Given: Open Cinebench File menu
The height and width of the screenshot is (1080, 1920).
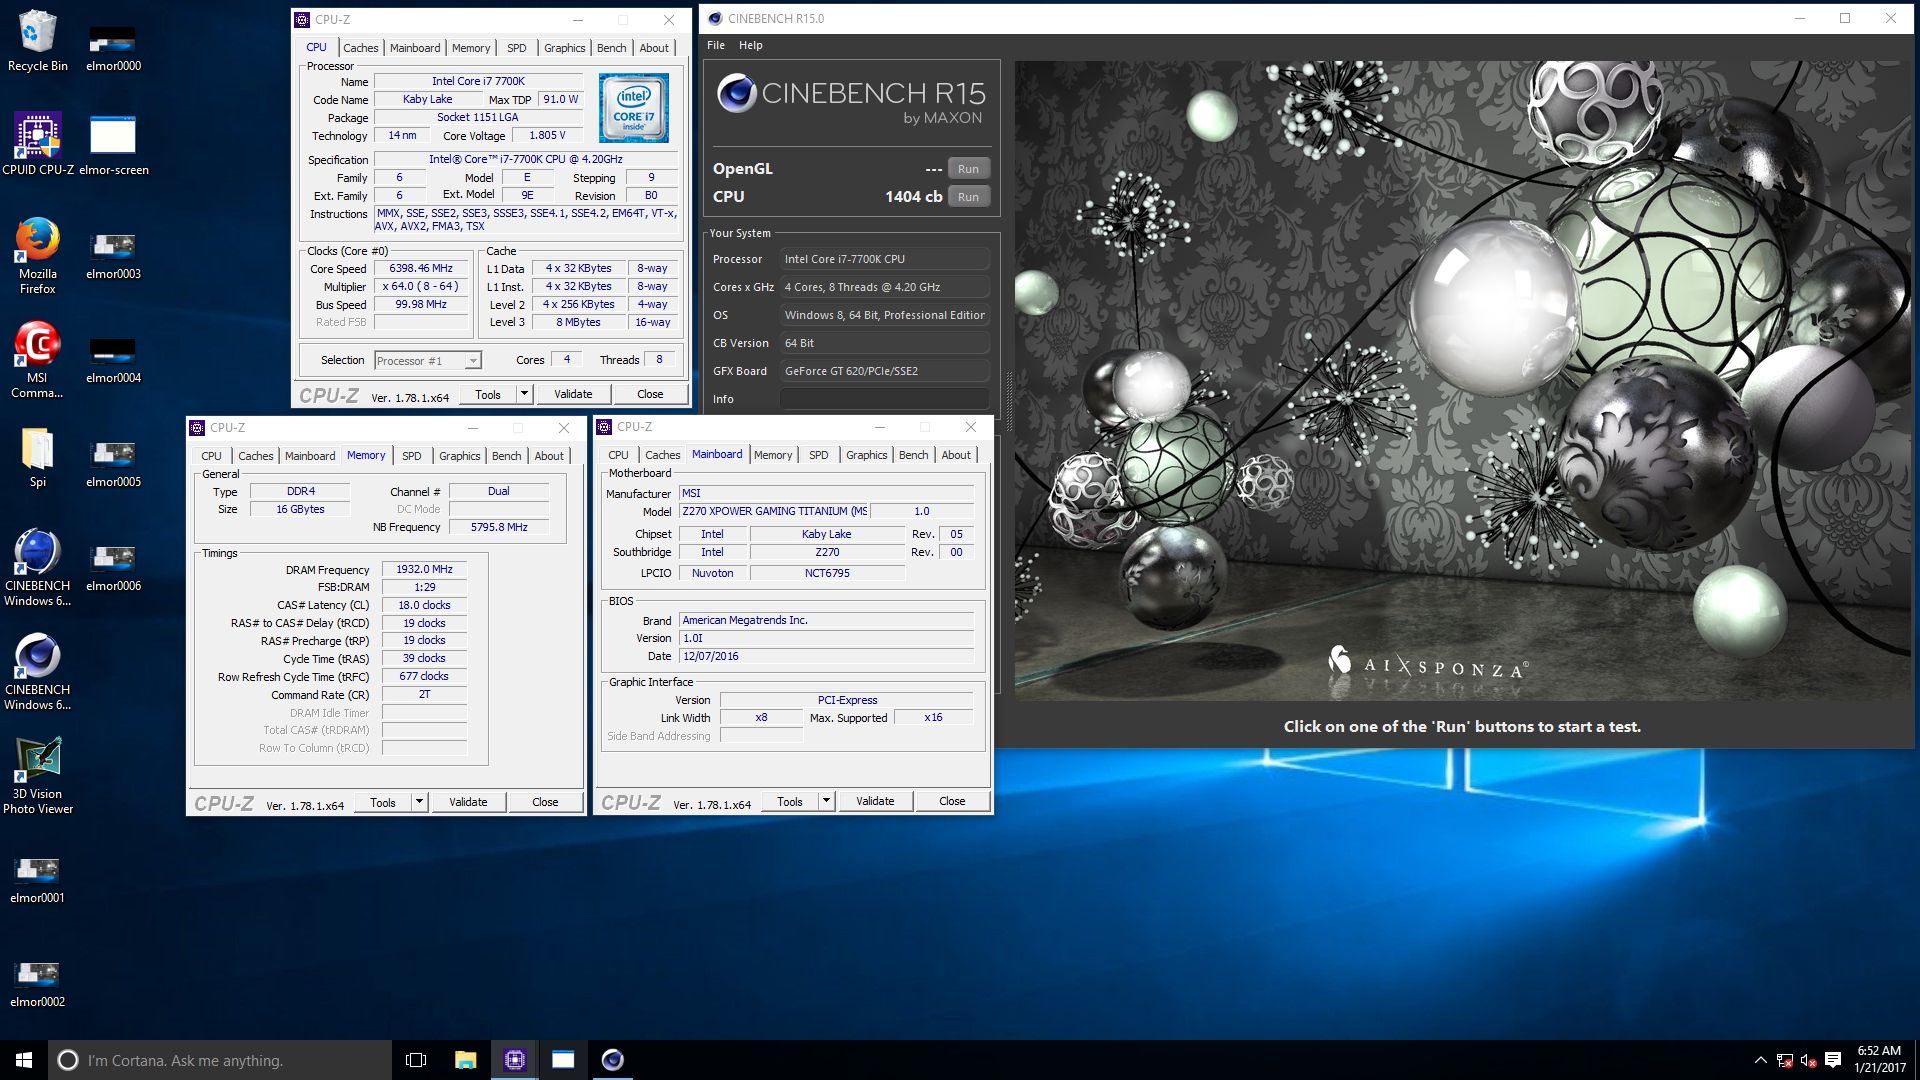Looking at the screenshot, I should [716, 45].
